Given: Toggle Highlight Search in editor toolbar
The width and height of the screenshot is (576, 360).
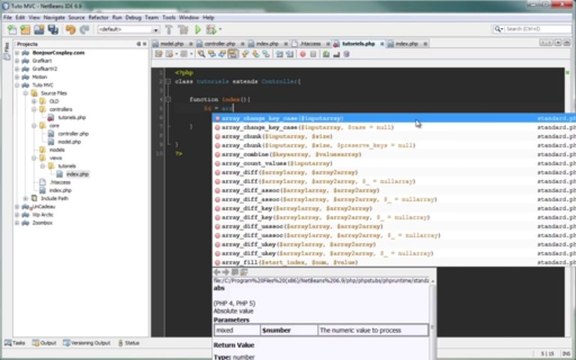Looking at the screenshot, I should [x=233, y=54].
